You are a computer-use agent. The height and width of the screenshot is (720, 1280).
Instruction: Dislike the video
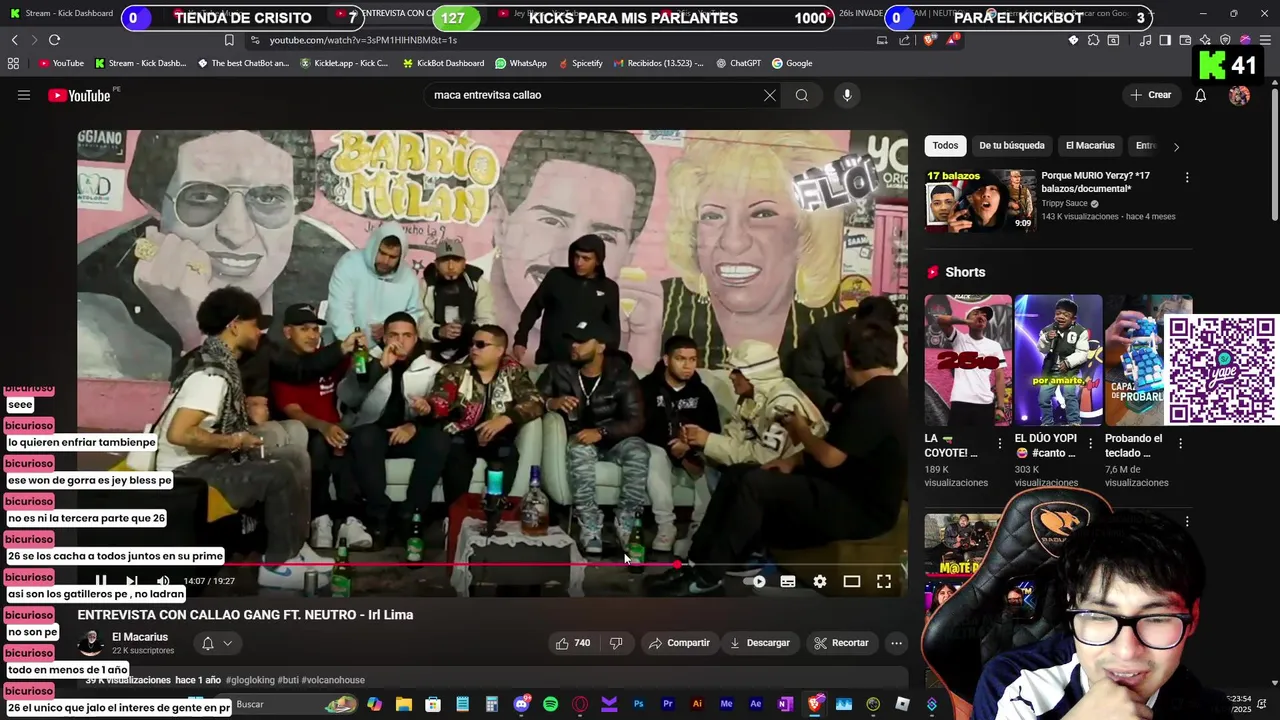(x=616, y=643)
